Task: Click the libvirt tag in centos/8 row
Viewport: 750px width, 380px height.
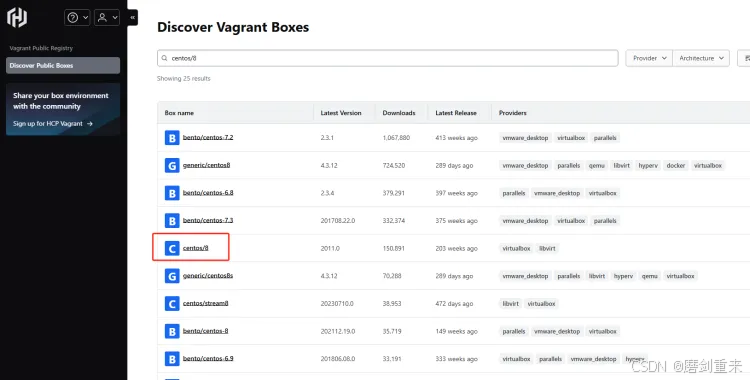Action: coord(547,248)
